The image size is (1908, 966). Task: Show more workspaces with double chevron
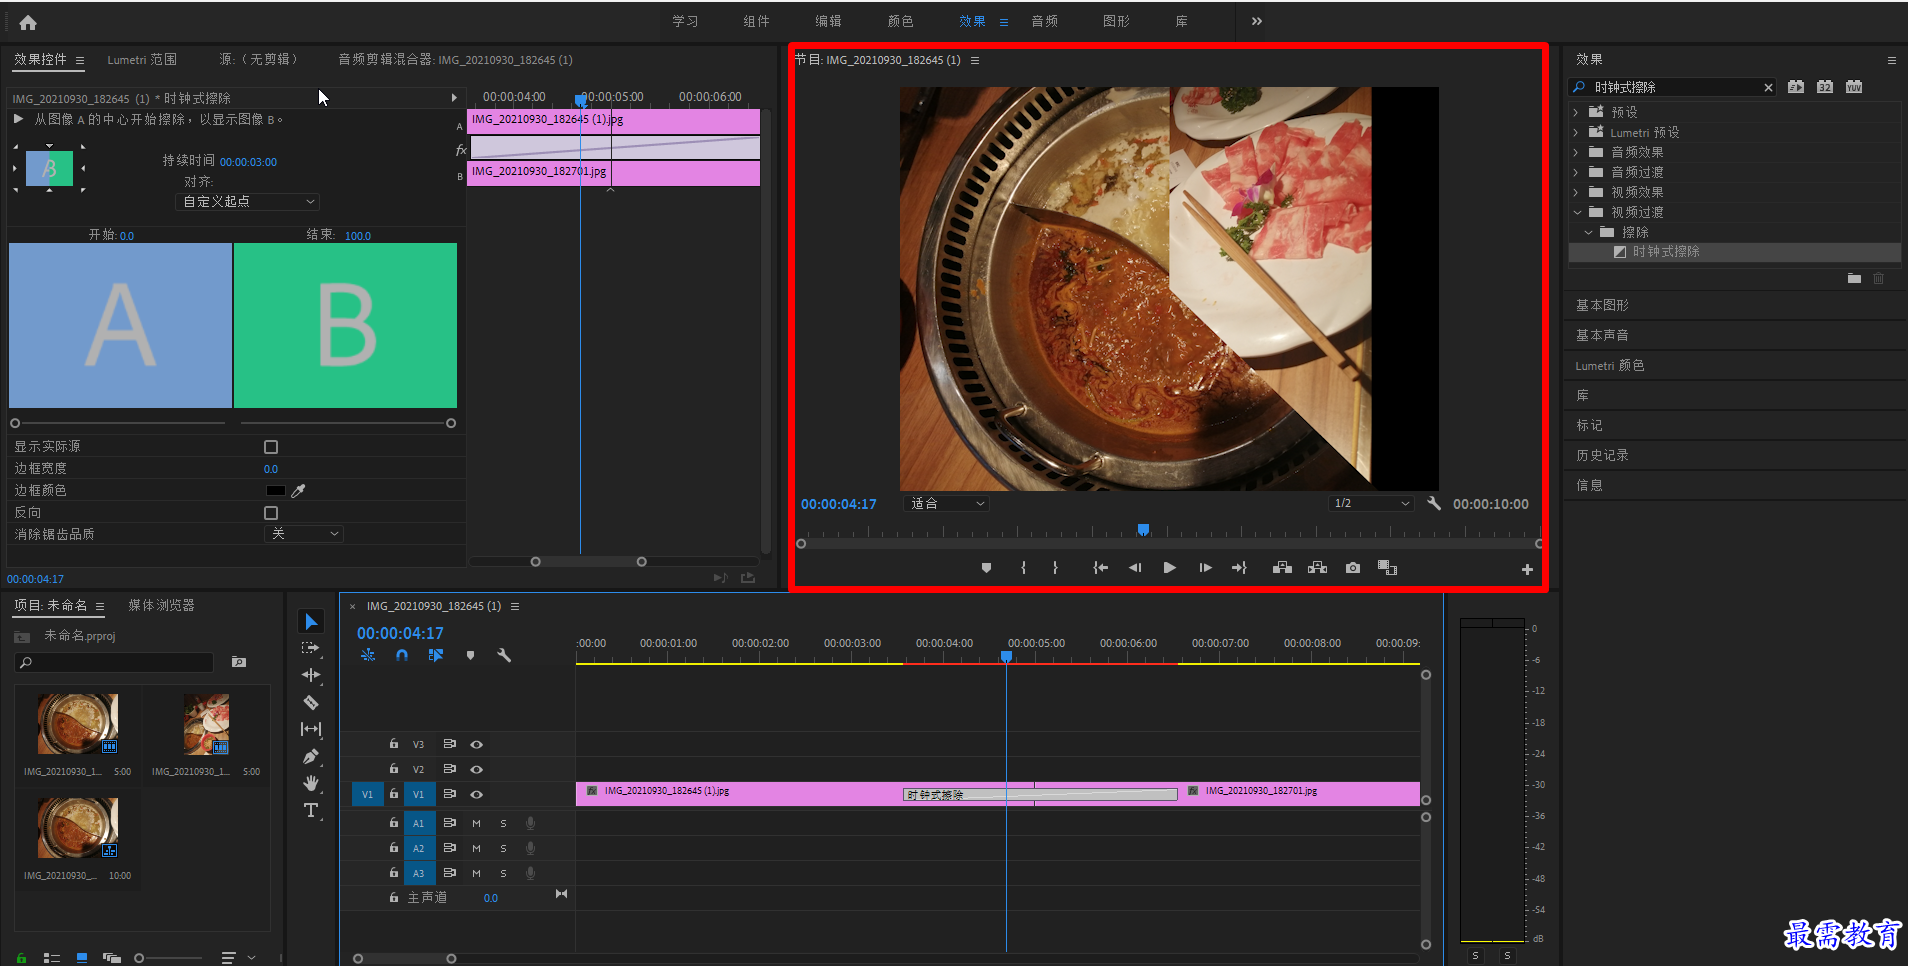click(1256, 21)
